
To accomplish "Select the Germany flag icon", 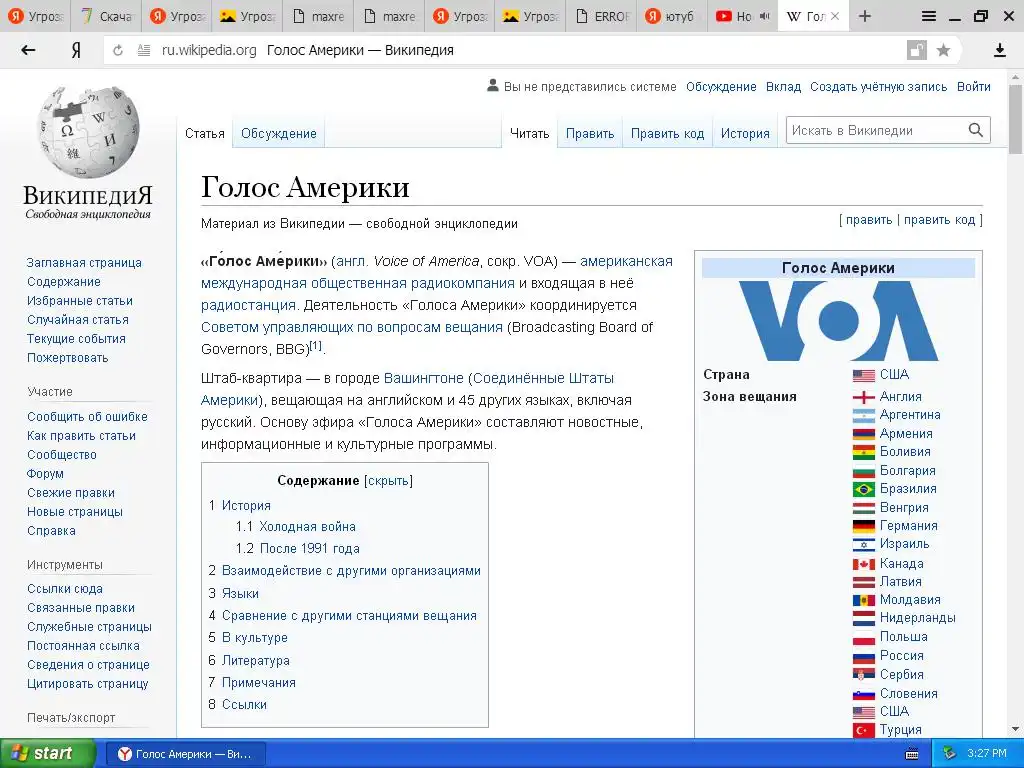I will click(x=863, y=526).
